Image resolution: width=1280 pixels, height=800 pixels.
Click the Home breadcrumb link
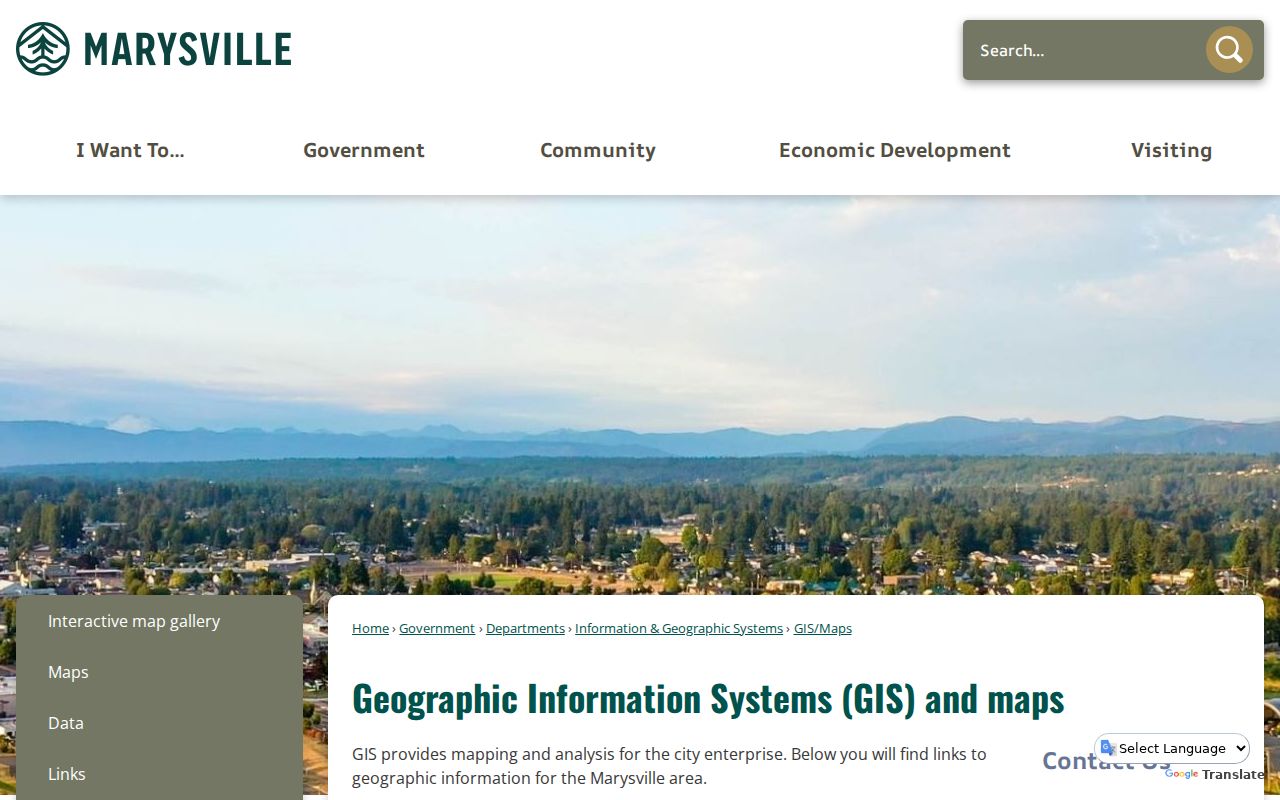point(370,628)
